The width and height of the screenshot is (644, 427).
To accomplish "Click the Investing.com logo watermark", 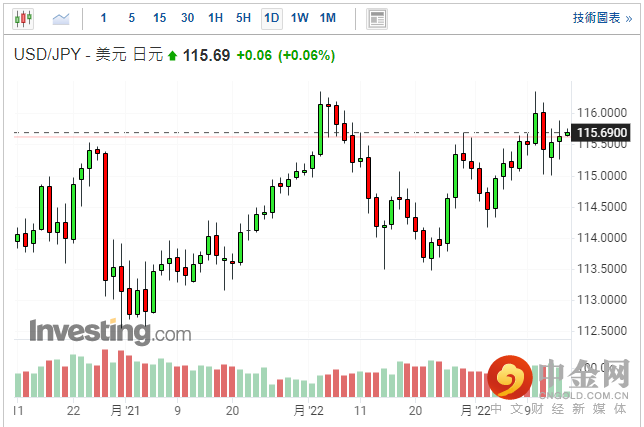I will [110, 331].
